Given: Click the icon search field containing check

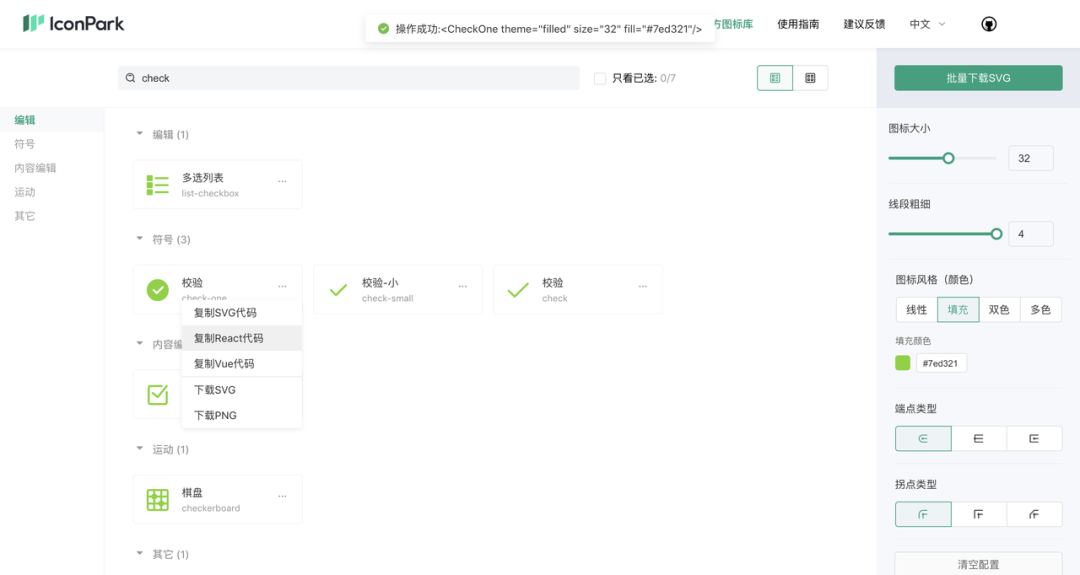Looking at the screenshot, I should (349, 78).
